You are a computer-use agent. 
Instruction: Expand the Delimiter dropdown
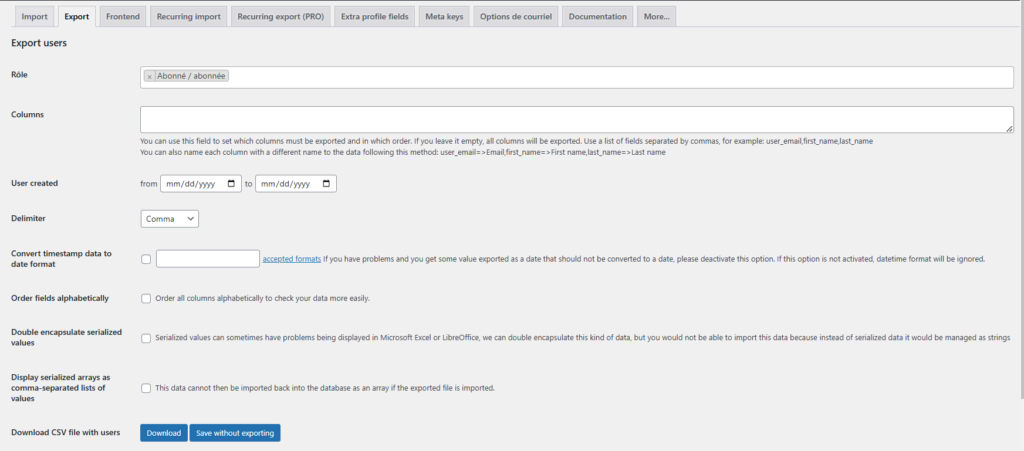pos(170,218)
